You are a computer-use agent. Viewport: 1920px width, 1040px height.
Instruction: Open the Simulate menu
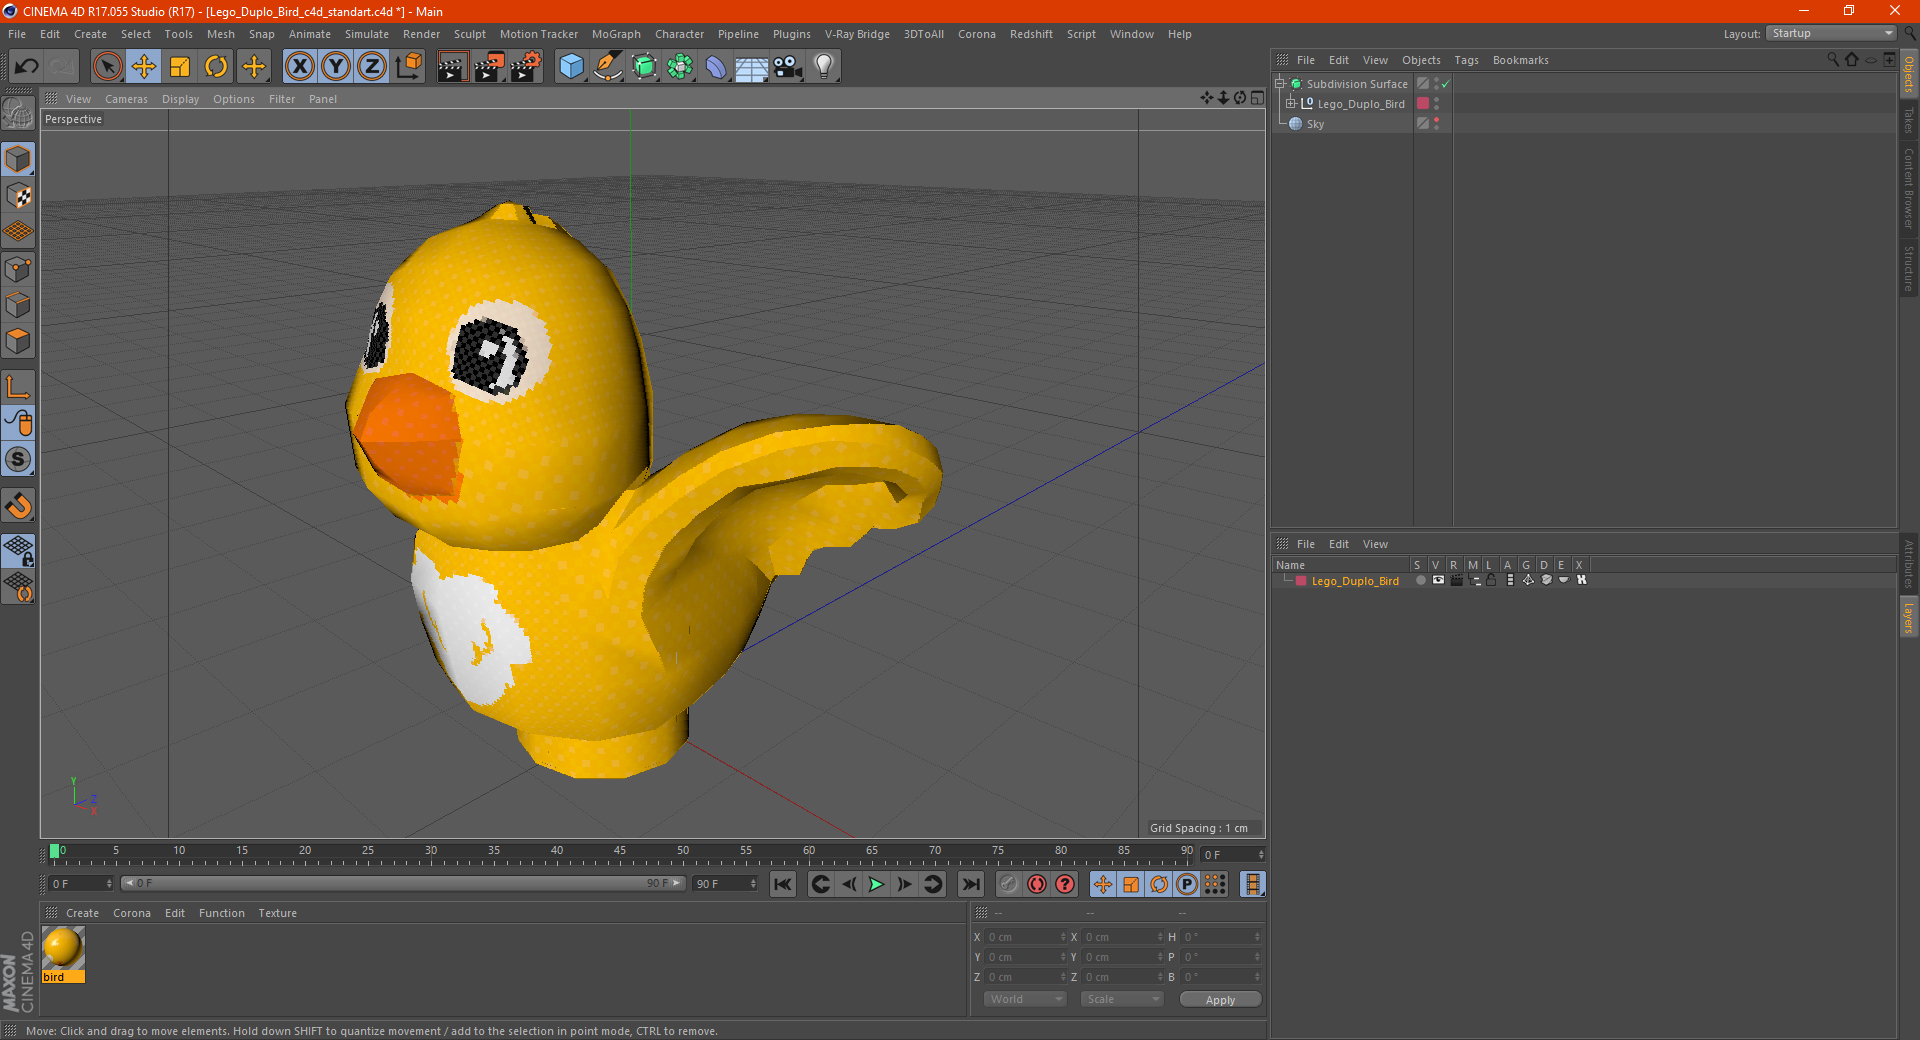367,34
